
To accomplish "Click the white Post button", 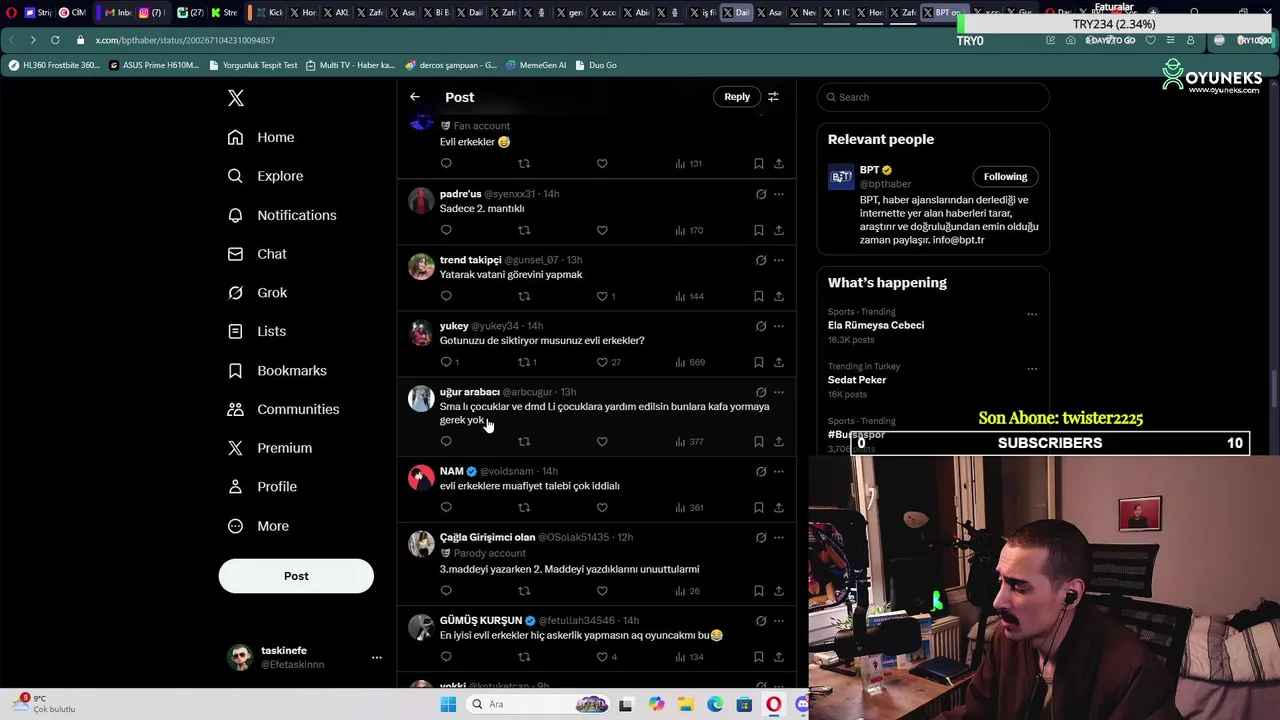I will (296, 576).
